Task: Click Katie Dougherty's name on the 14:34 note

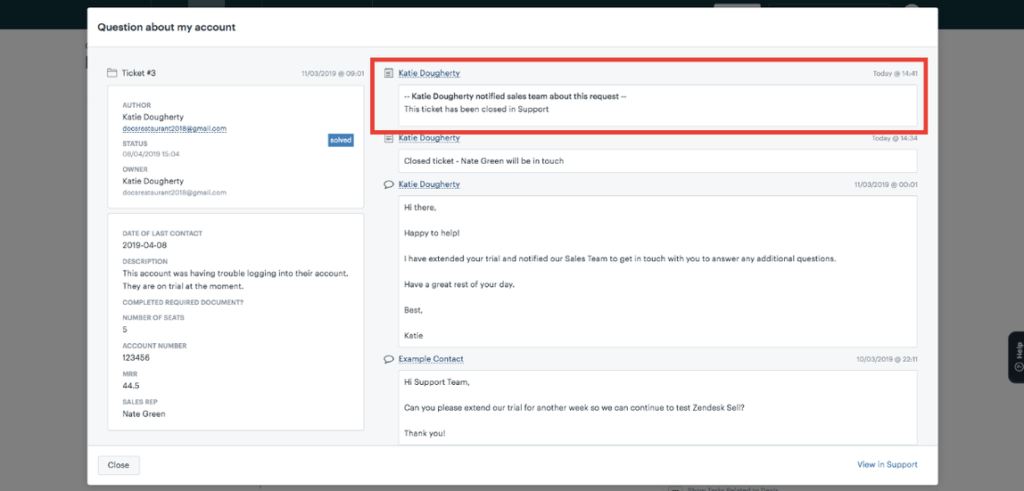Action: click(x=429, y=138)
